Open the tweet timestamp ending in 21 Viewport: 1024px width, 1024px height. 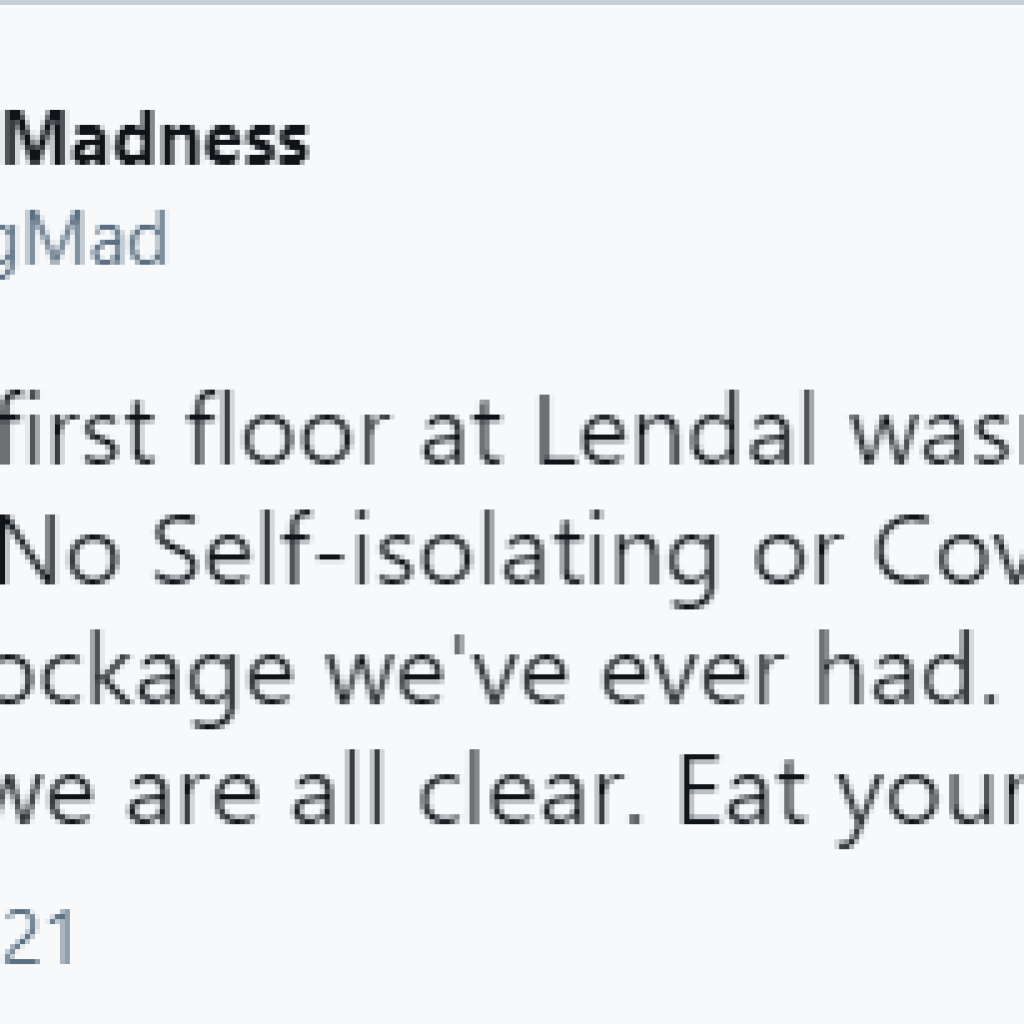pos(38,936)
